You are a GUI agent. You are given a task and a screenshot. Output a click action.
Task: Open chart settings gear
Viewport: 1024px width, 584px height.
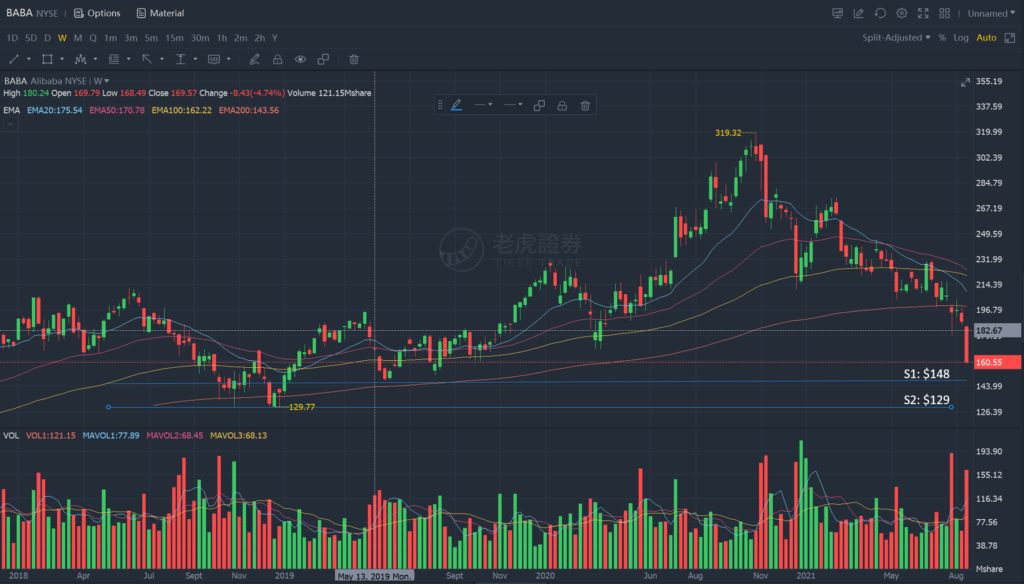coord(902,13)
